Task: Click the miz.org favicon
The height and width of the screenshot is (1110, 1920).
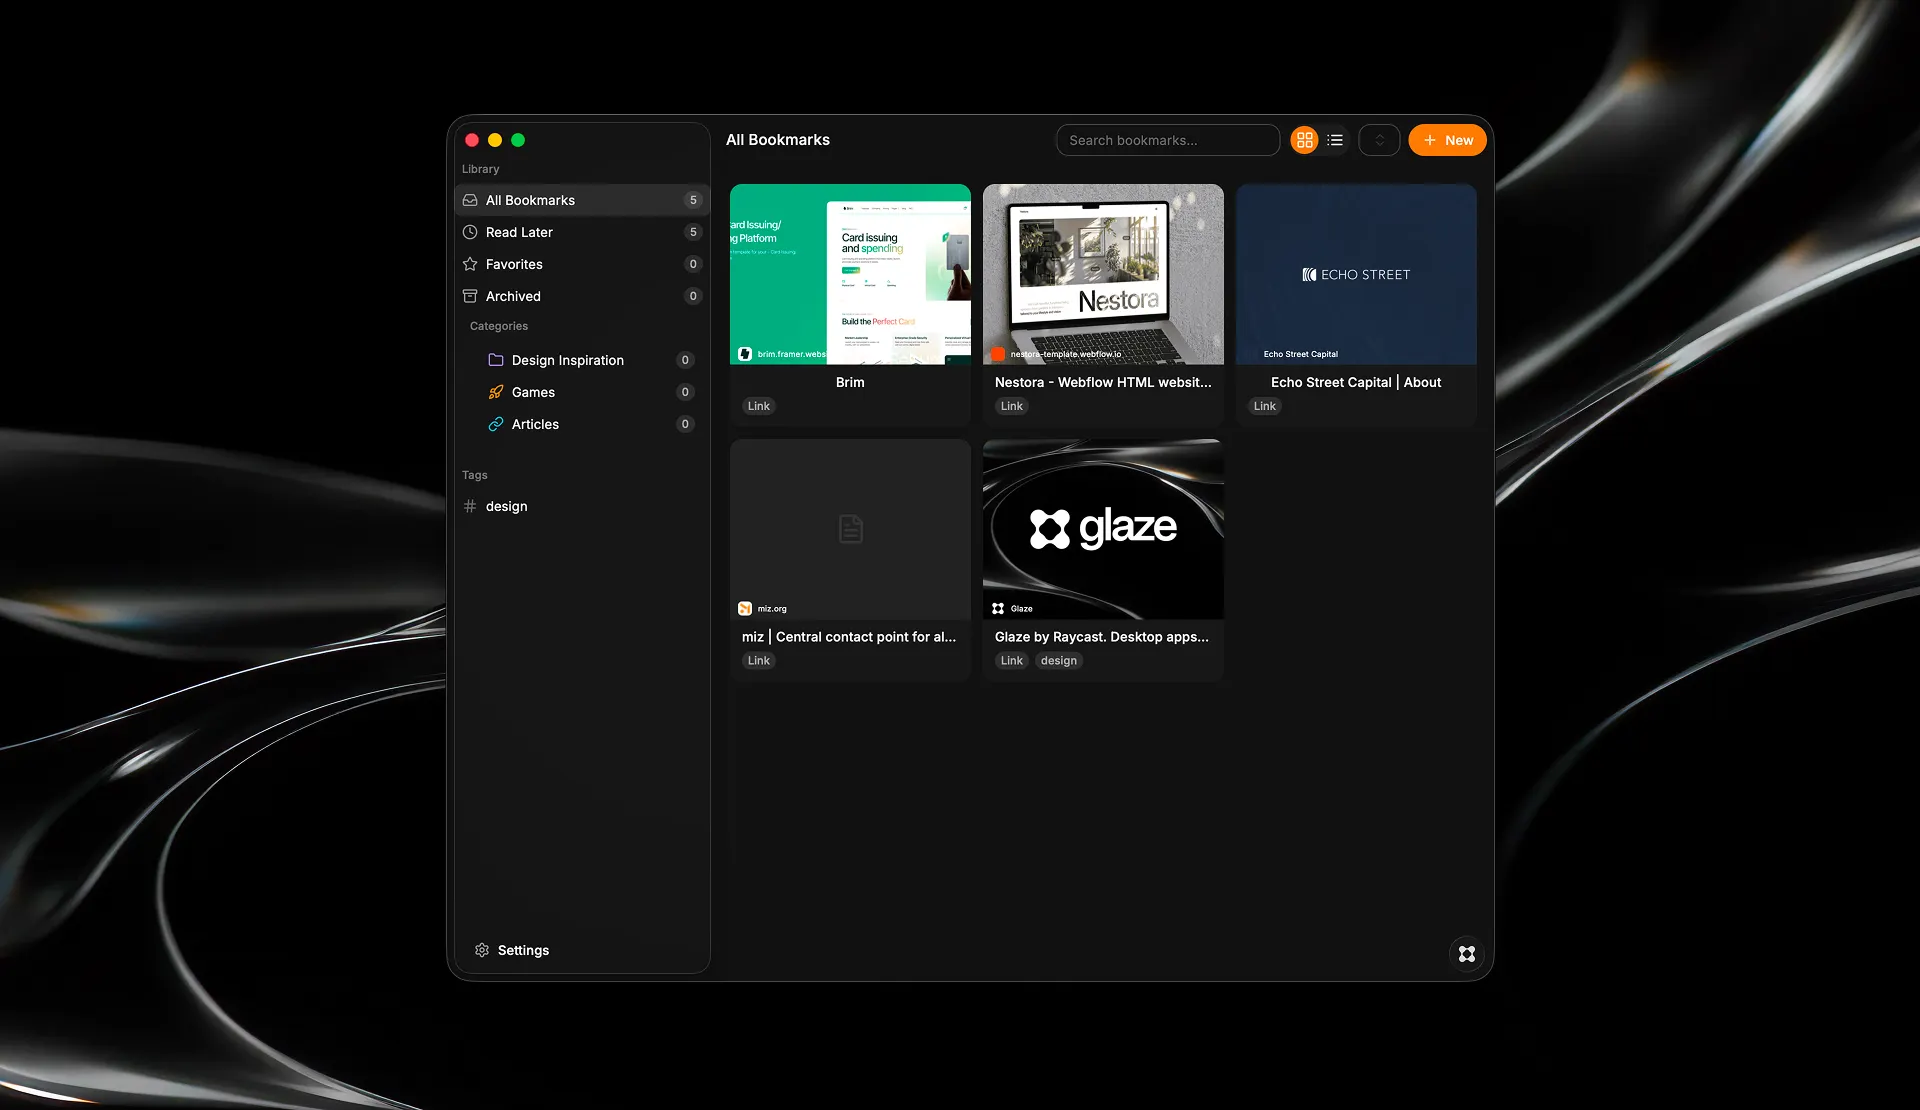Action: pos(745,609)
